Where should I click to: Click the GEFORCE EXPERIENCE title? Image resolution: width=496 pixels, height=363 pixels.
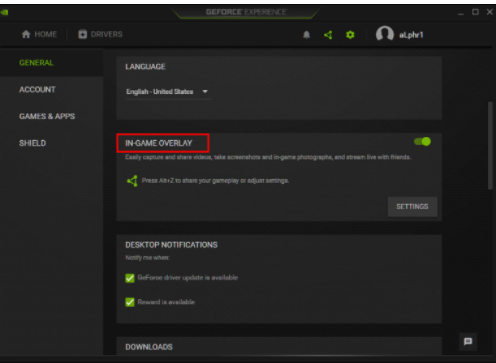246,12
